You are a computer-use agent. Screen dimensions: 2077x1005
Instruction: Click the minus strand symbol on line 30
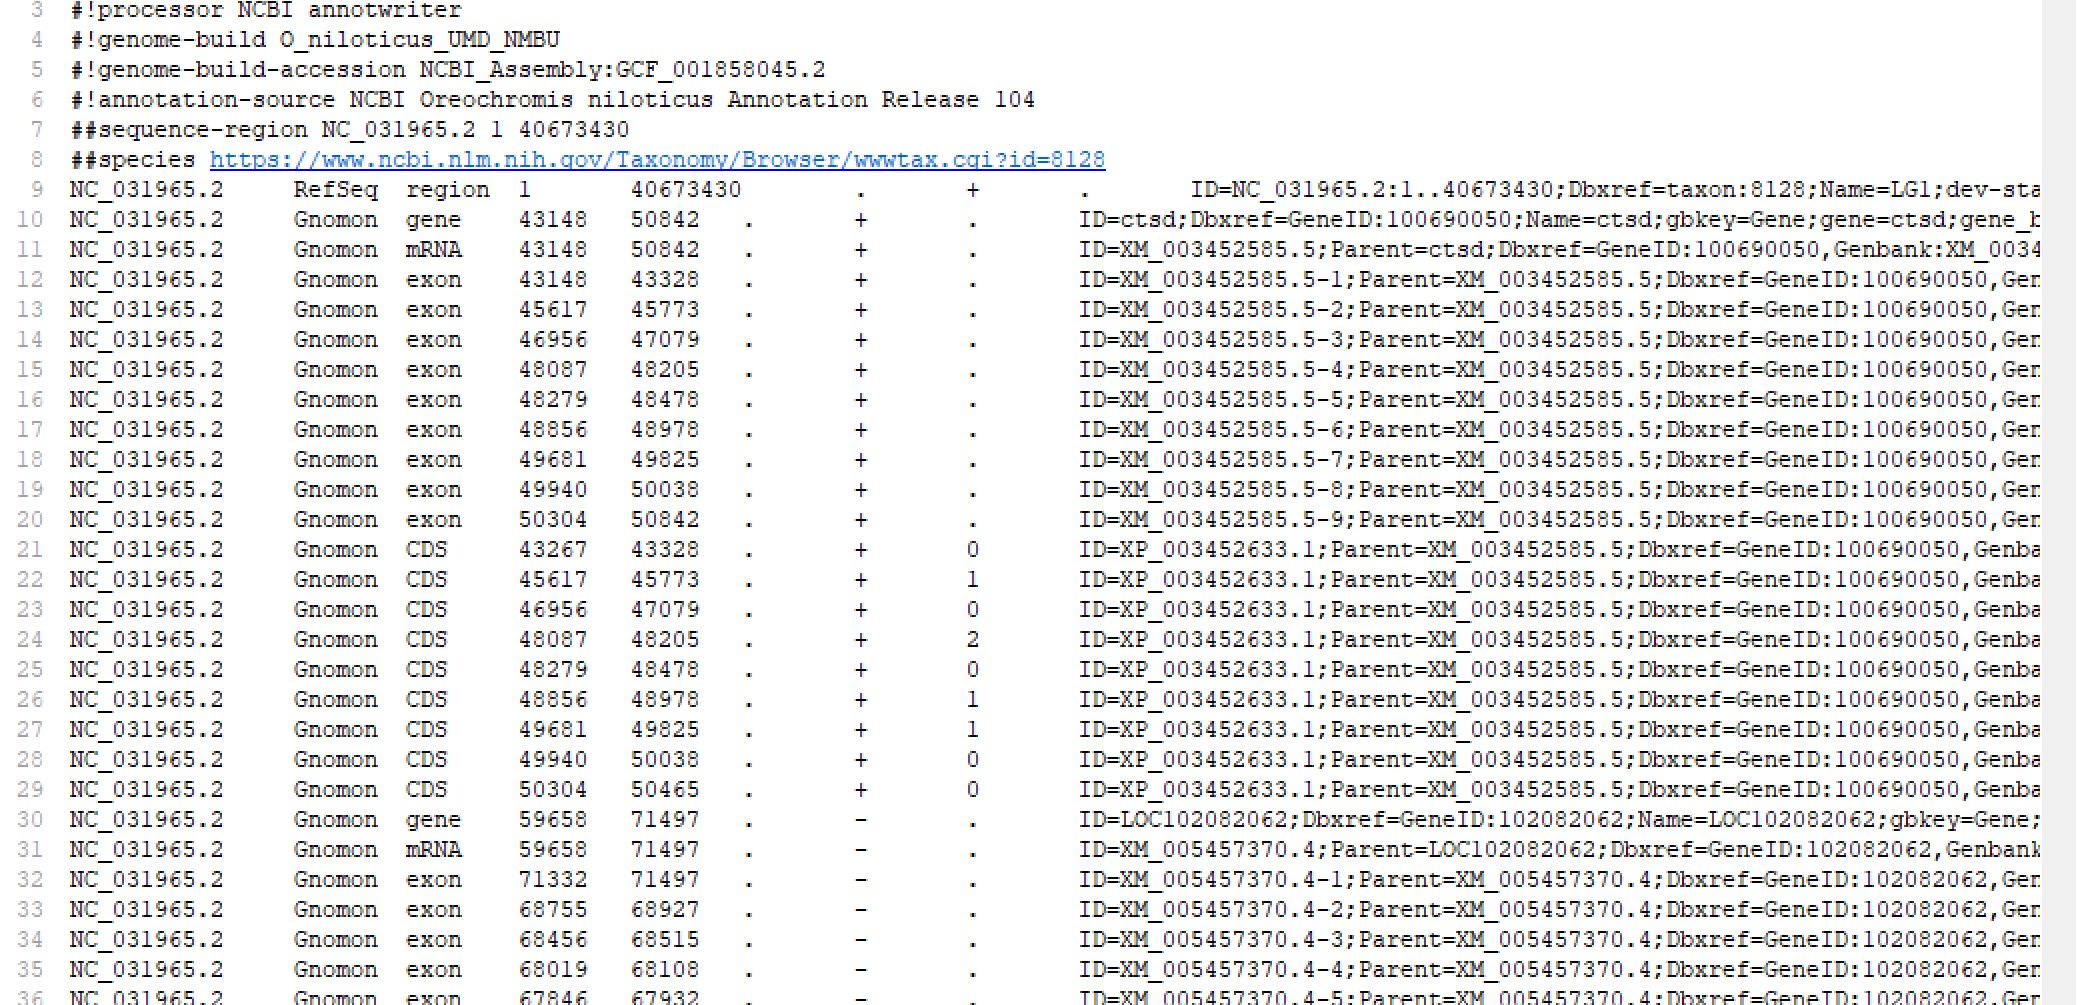click(860, 820)
